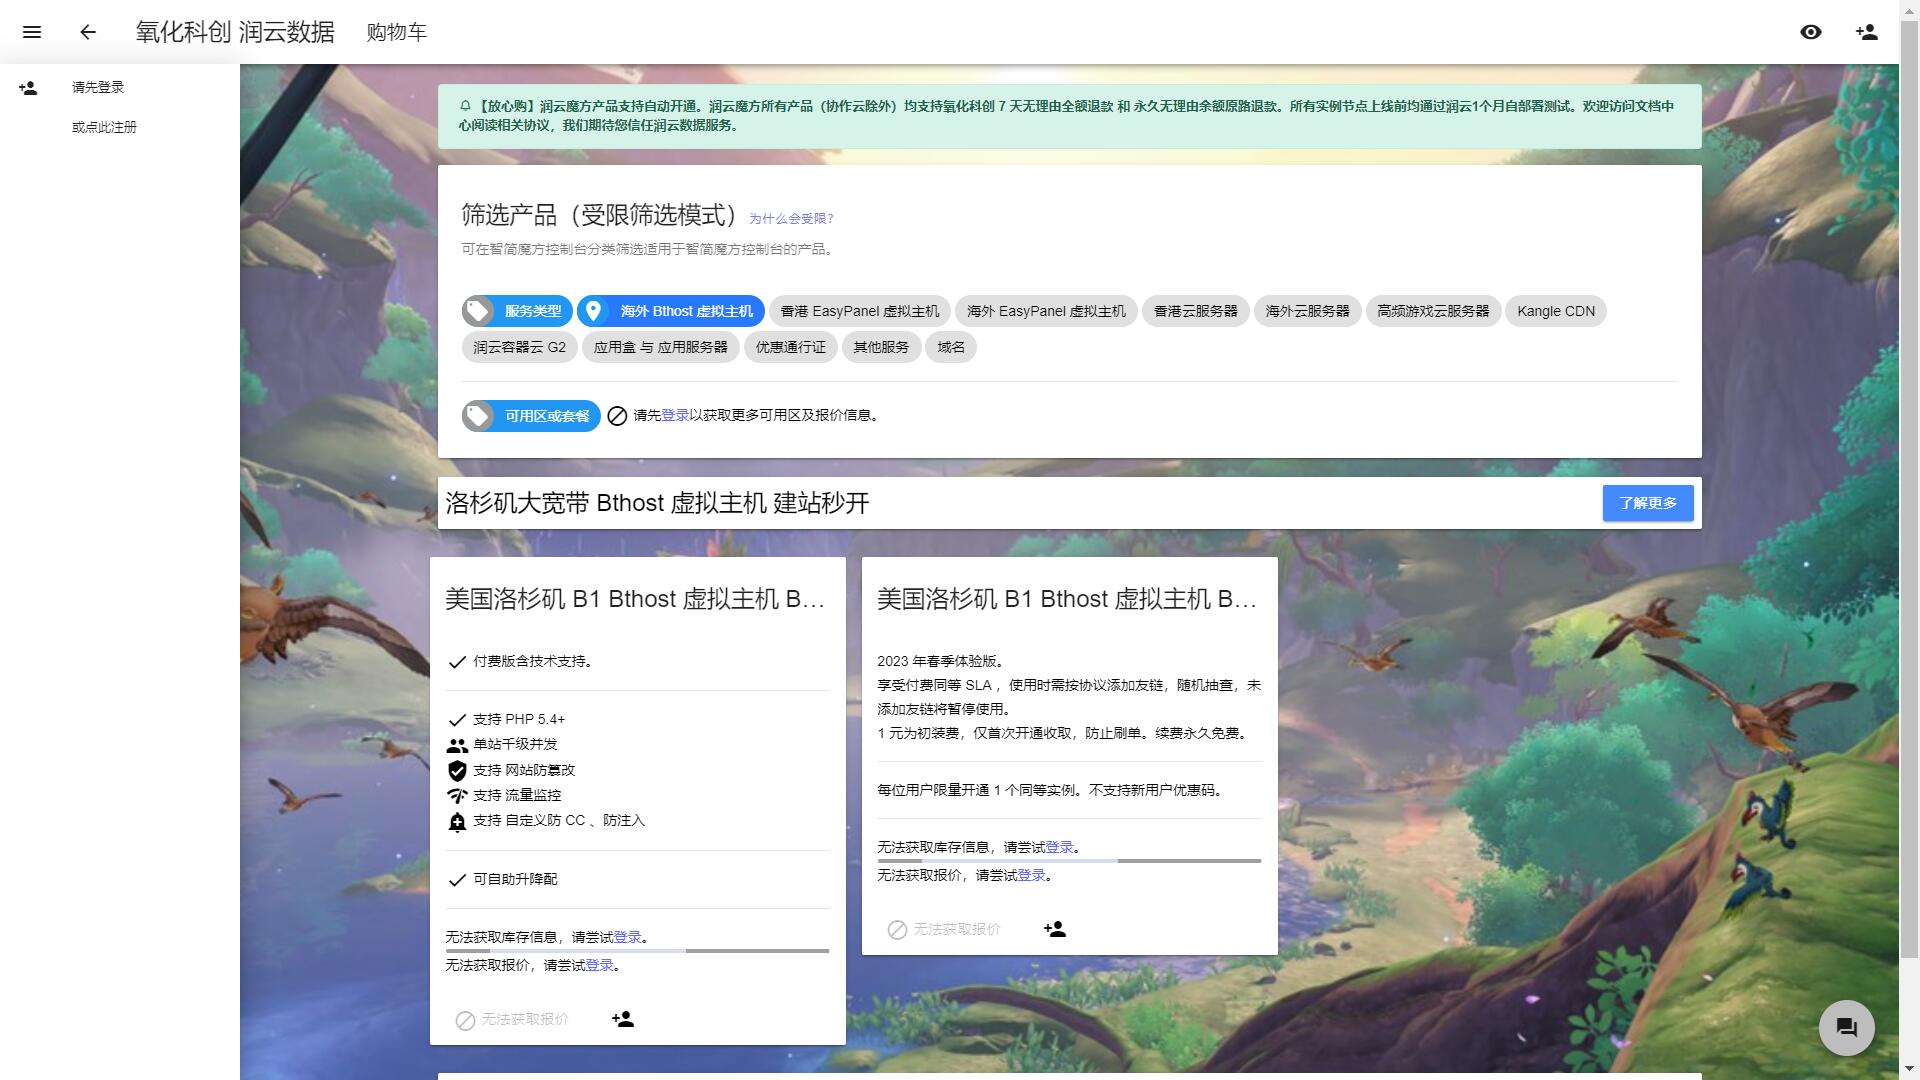1920x1080 pixels.
Task: Click the checkmark icon beside 付费版含技术支持
Action: coord(457,662)
